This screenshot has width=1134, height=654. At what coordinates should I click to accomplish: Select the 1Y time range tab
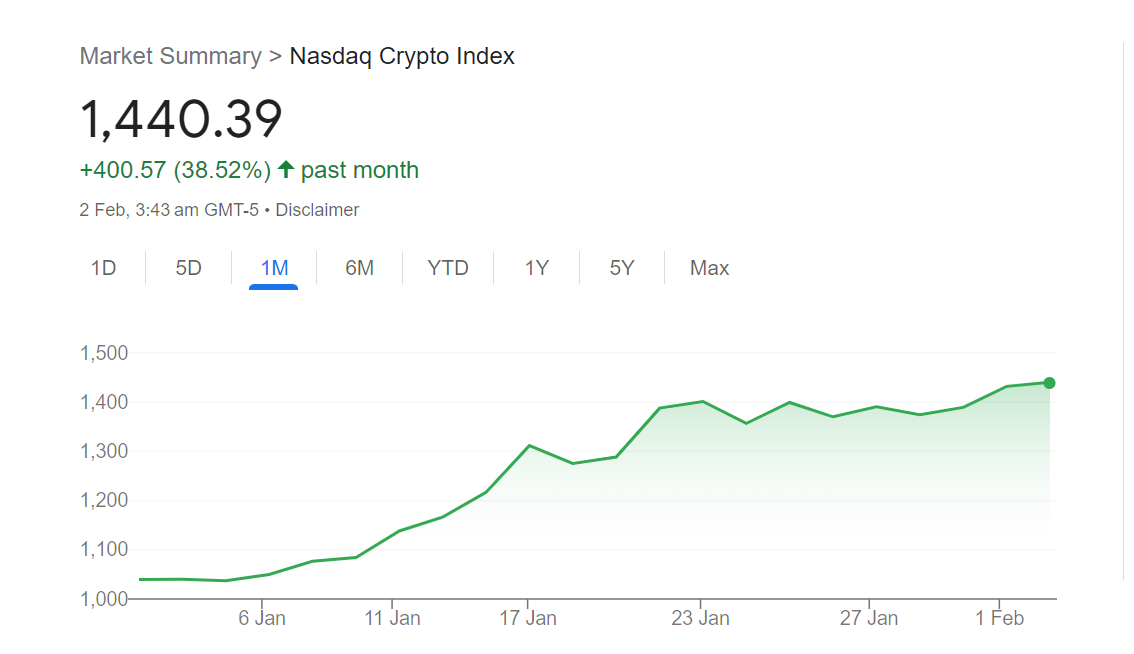[x=537, y=268]
